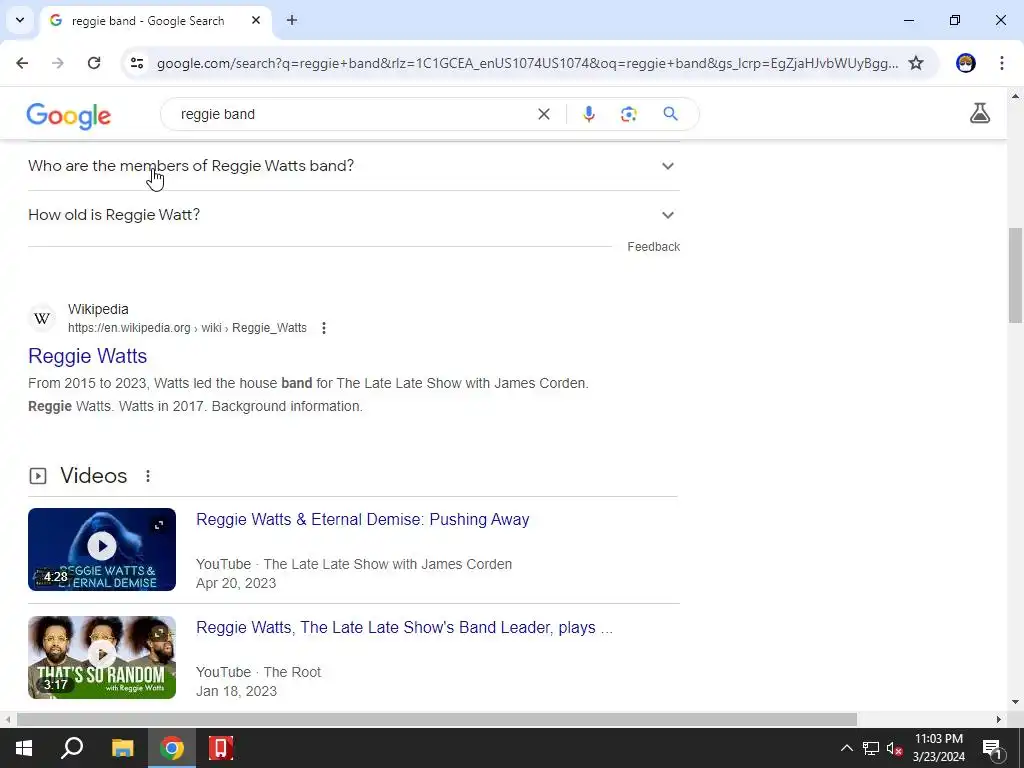This screenshot has width=1024, height=768.
Task: Click the Wikipedia site favicon
Action: pyautogui.click(x=42, y=318)
